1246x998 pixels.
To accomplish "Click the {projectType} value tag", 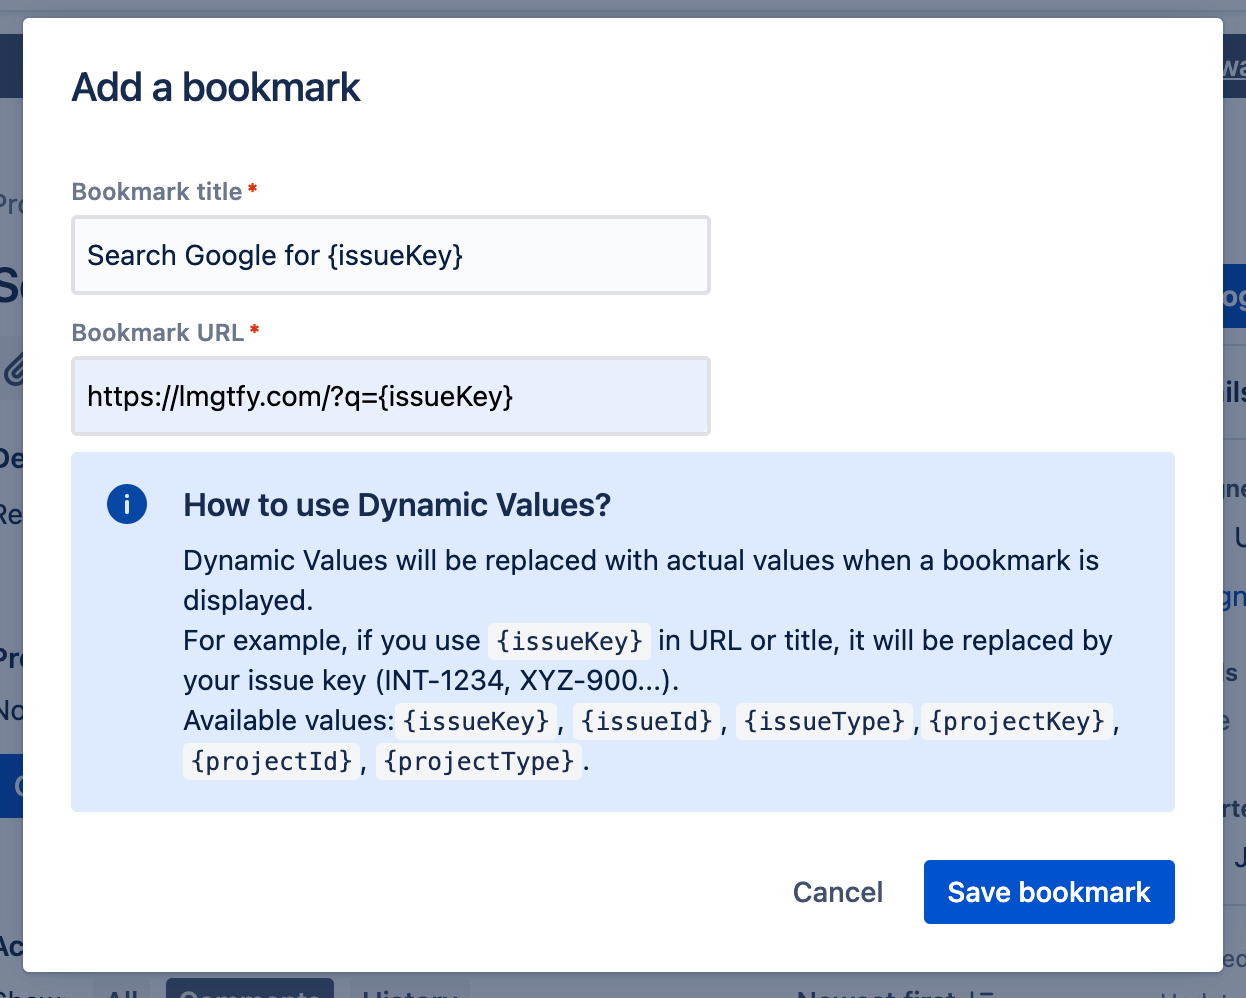I will pos(479,761).
